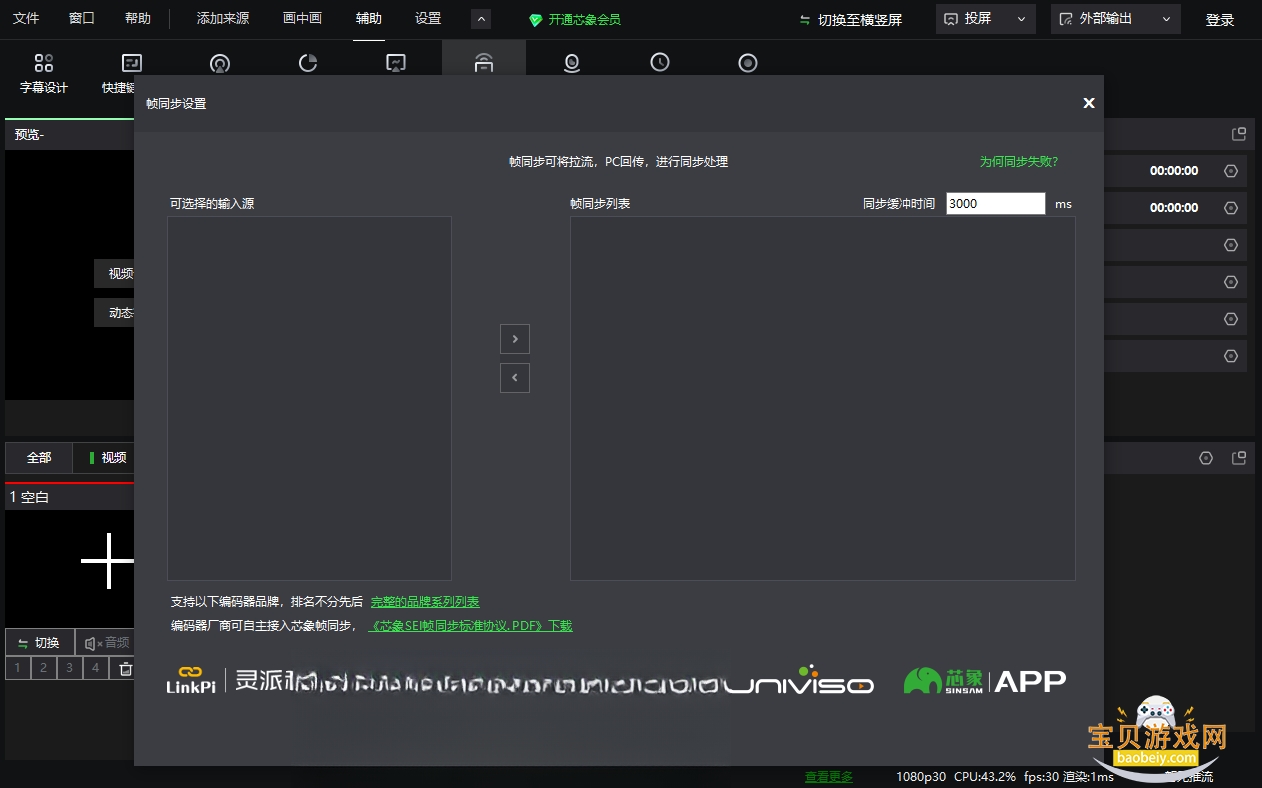This screenshot has width=1262, height=788.
Task: Click 切换至横竖屏 orientation switch button
Action: pos(851,19)
